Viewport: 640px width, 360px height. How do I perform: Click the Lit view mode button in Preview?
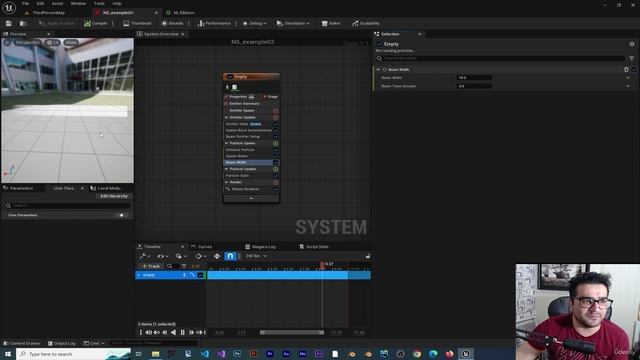click(x=53, y=42)
